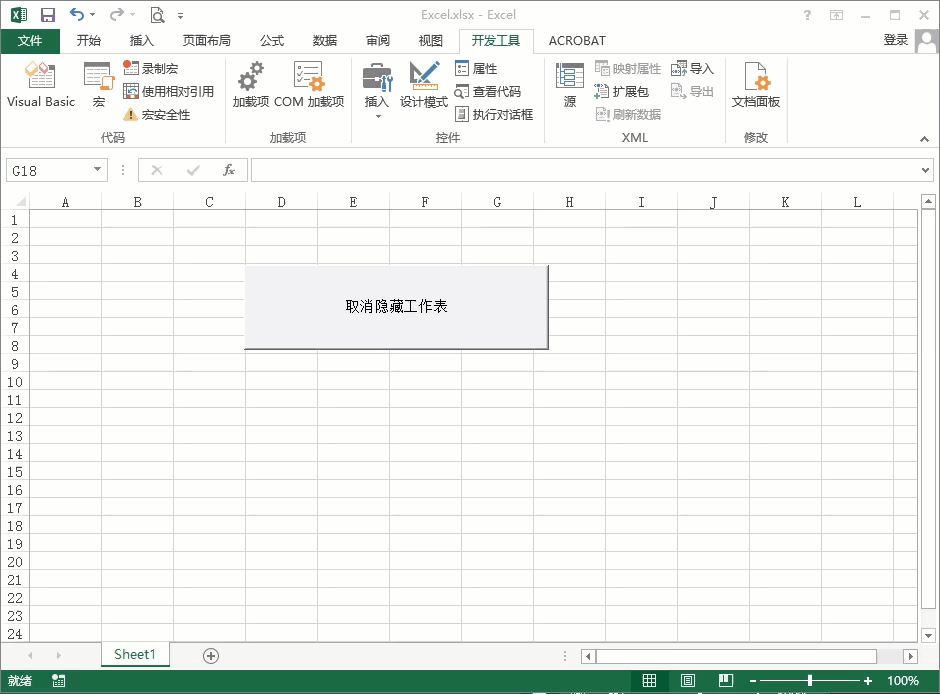Image resolution: width=940 pixels, height=694 pixels.
Task: Open the Name Box dropdown
Action: coord(97,170)
